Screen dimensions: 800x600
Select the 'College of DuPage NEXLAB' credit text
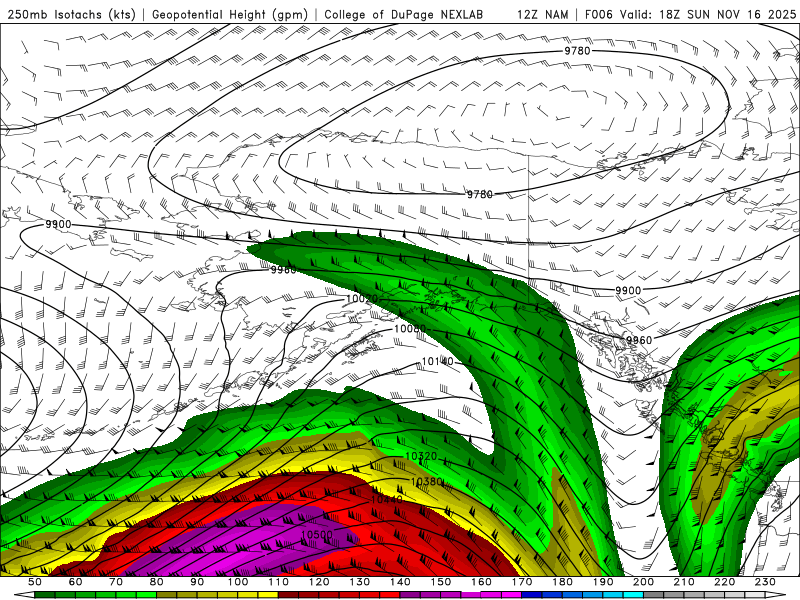point(404,15)
